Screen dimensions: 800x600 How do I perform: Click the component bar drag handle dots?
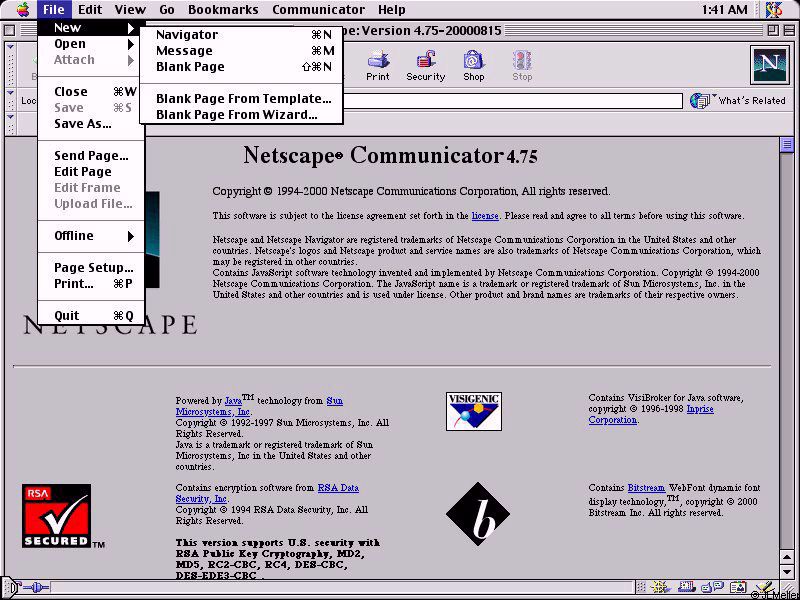pyautogui.click(x=641, y=587)
